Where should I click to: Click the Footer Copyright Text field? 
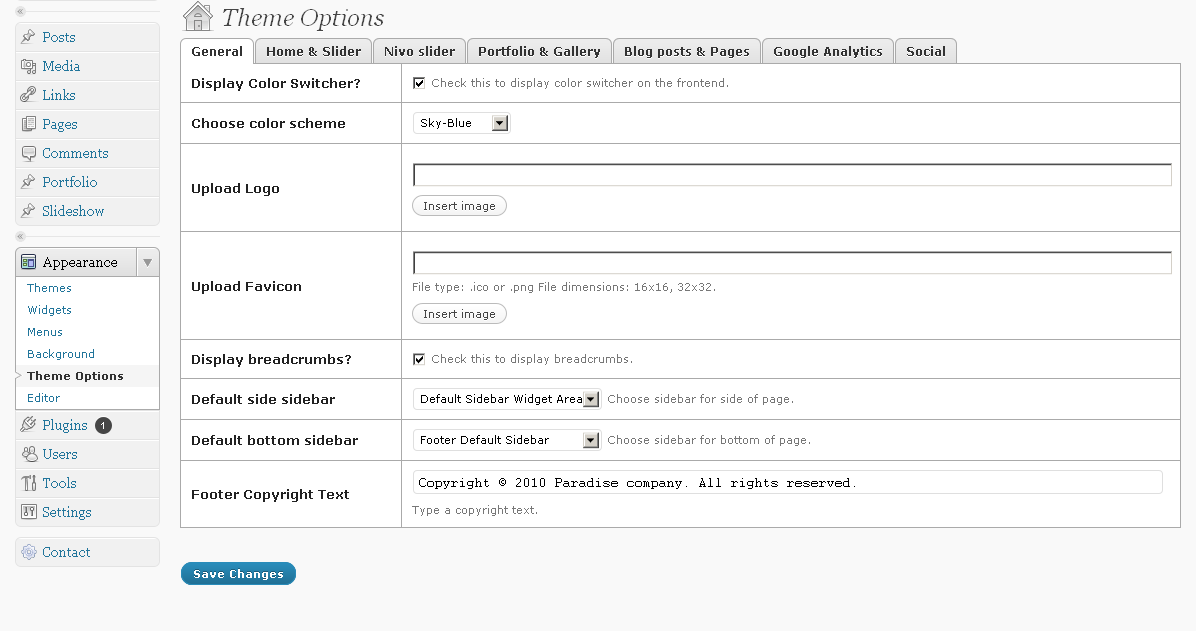pos(787,483)
